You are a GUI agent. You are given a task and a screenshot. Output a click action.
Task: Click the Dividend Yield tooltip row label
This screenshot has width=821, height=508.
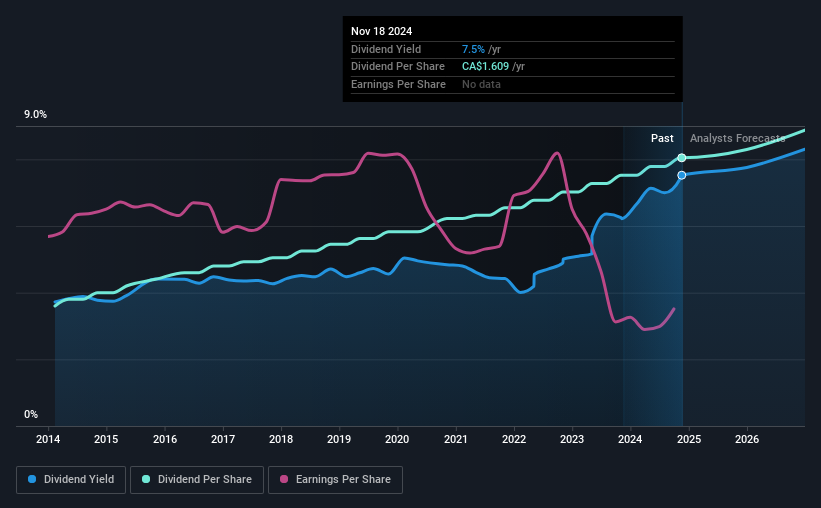tap(386, 49)
